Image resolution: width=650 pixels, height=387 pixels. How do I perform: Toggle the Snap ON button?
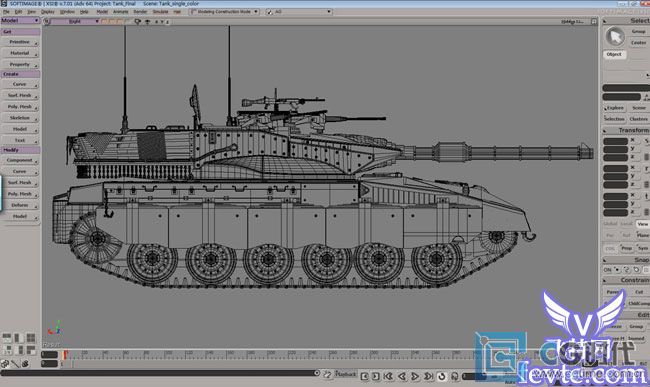point(608,270)
